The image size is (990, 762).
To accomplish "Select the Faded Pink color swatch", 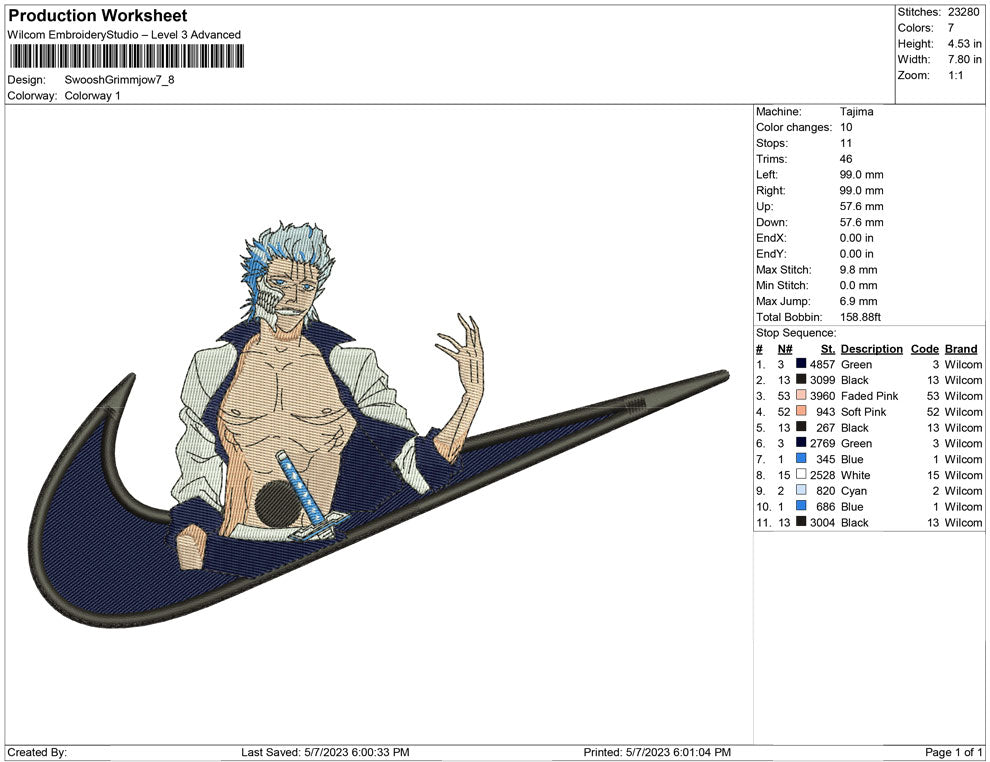I will (801, 395).
